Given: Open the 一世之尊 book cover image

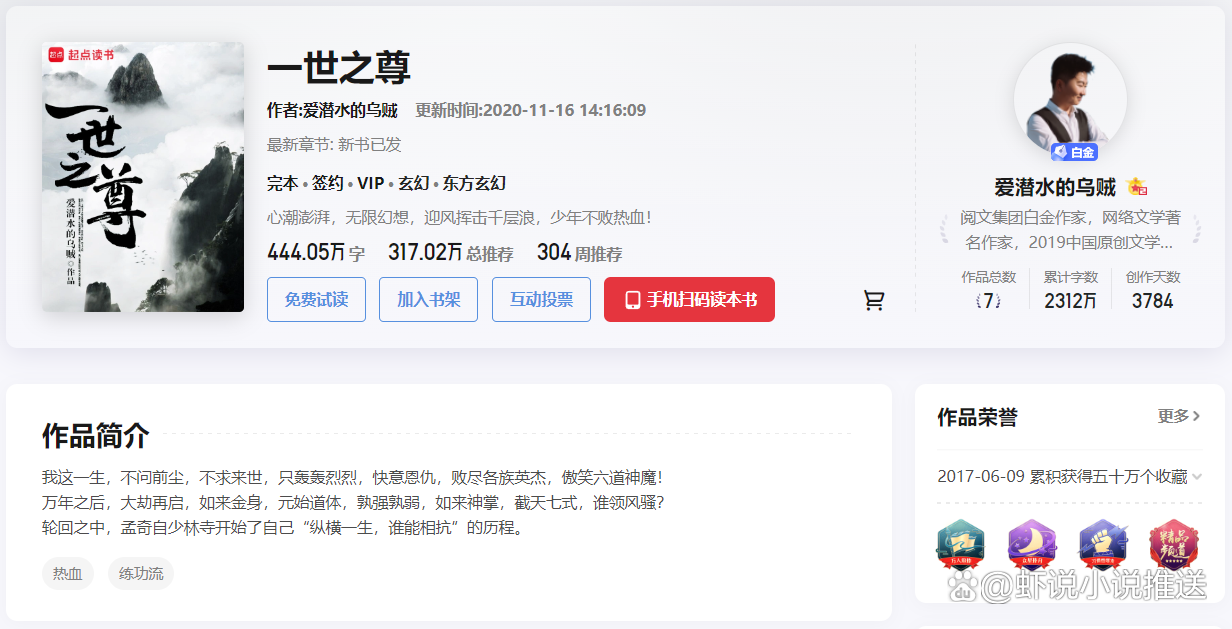Looking at the screenshot, I should (x=143, y=177).
